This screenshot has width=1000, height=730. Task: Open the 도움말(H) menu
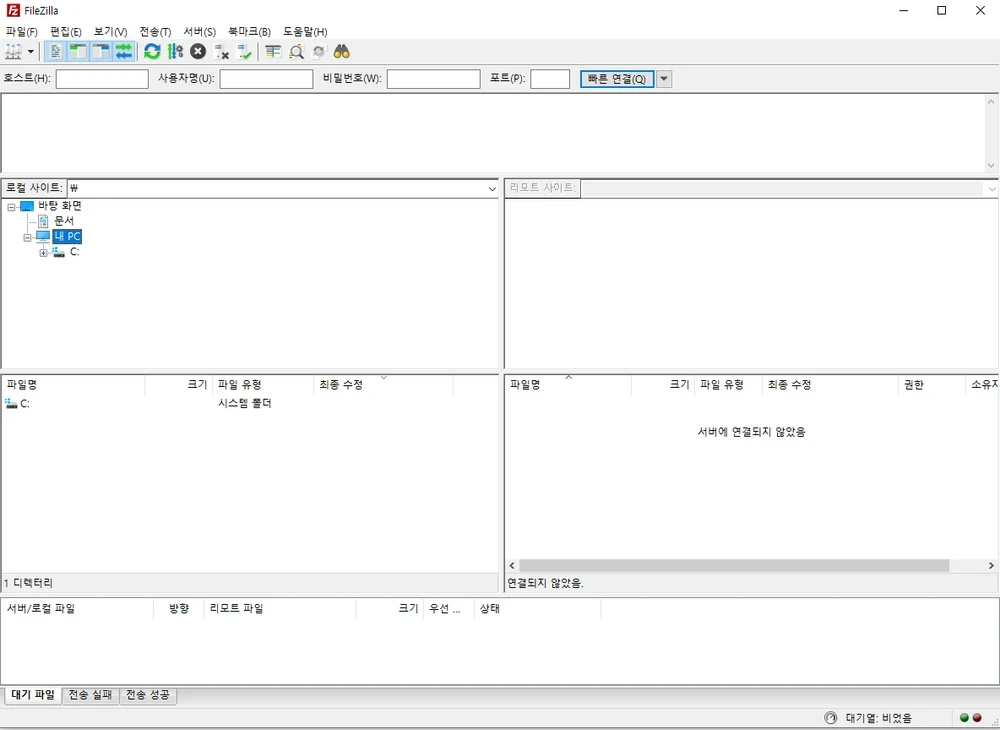click(305, 31)
